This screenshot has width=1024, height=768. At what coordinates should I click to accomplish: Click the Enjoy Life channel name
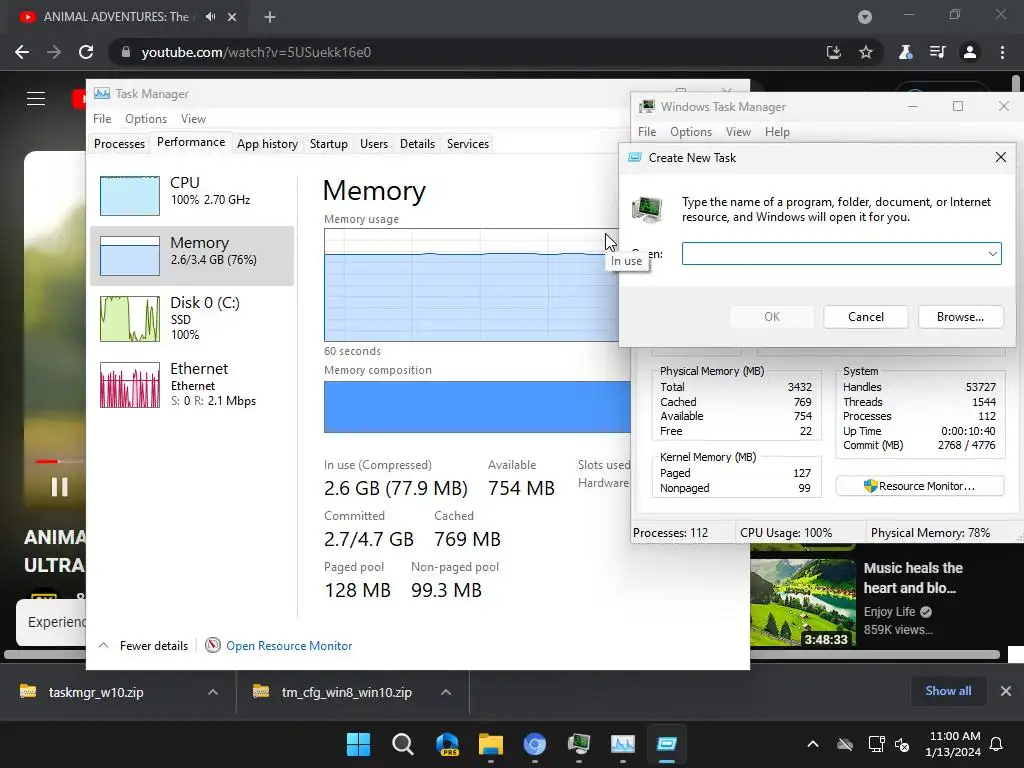[x=889, y=611]
